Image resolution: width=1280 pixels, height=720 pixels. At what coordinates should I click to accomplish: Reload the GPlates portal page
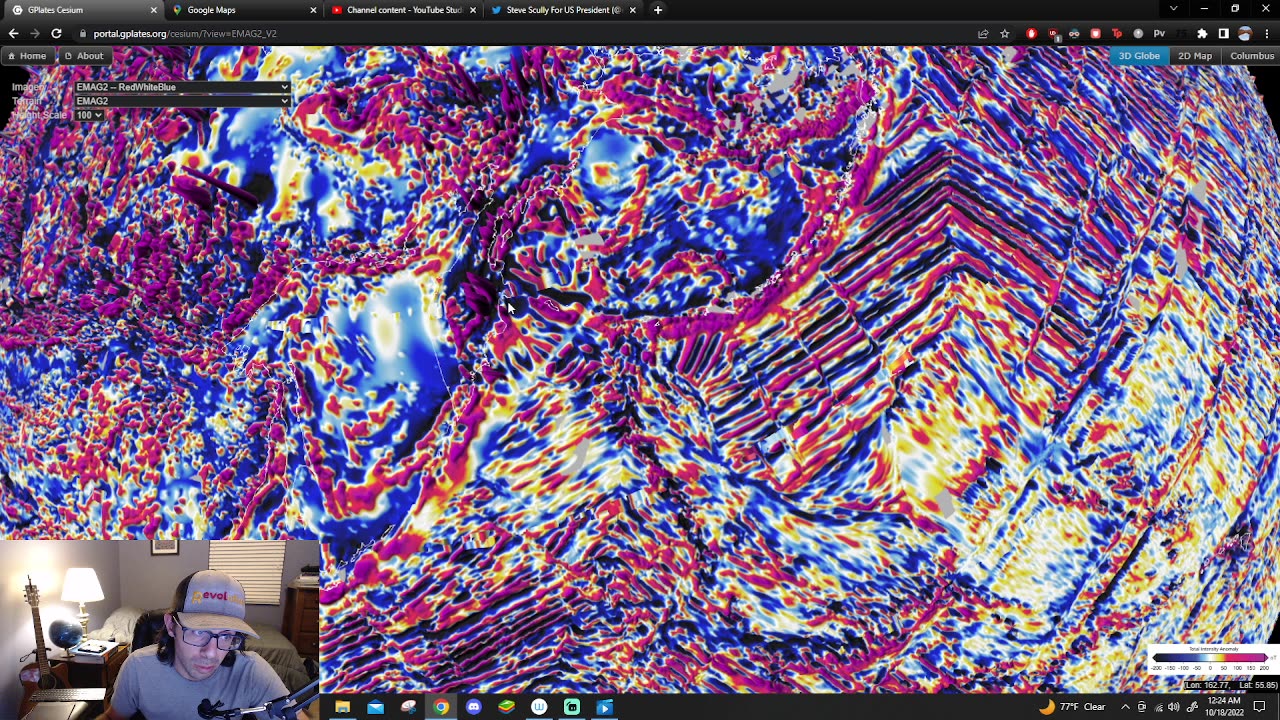(56, 33)
